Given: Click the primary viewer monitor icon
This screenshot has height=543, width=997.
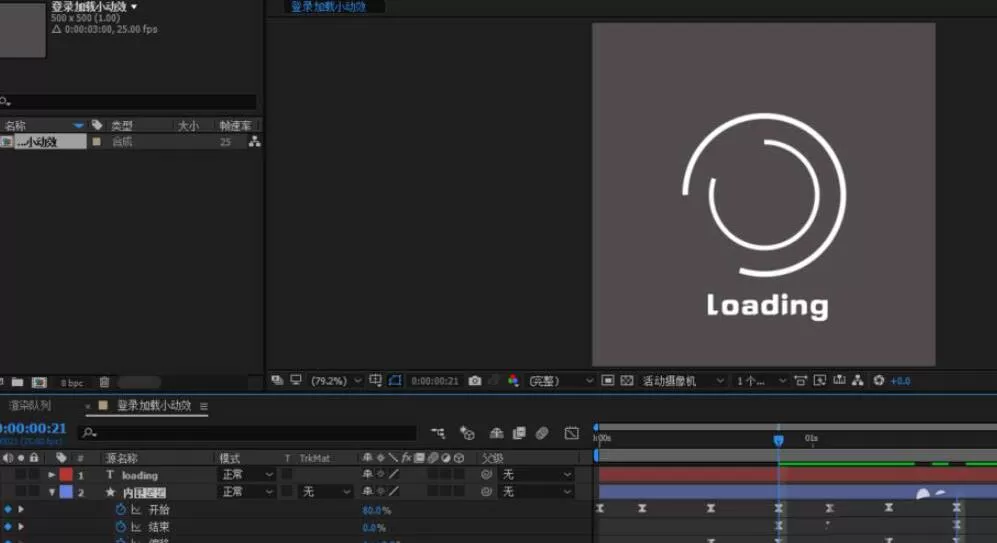Looking at the screenshot, I should coord(296,380).
